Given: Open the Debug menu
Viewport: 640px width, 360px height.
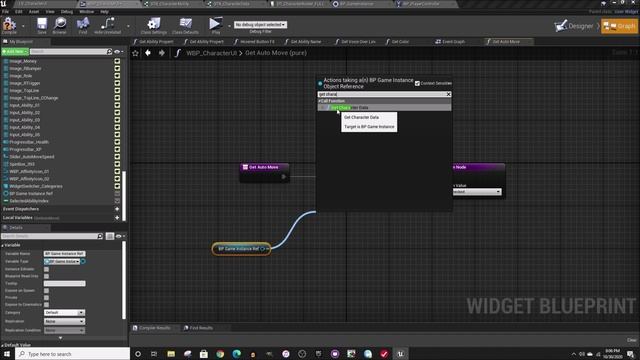Looking at the screenshot, I should [x=67, y=12].
